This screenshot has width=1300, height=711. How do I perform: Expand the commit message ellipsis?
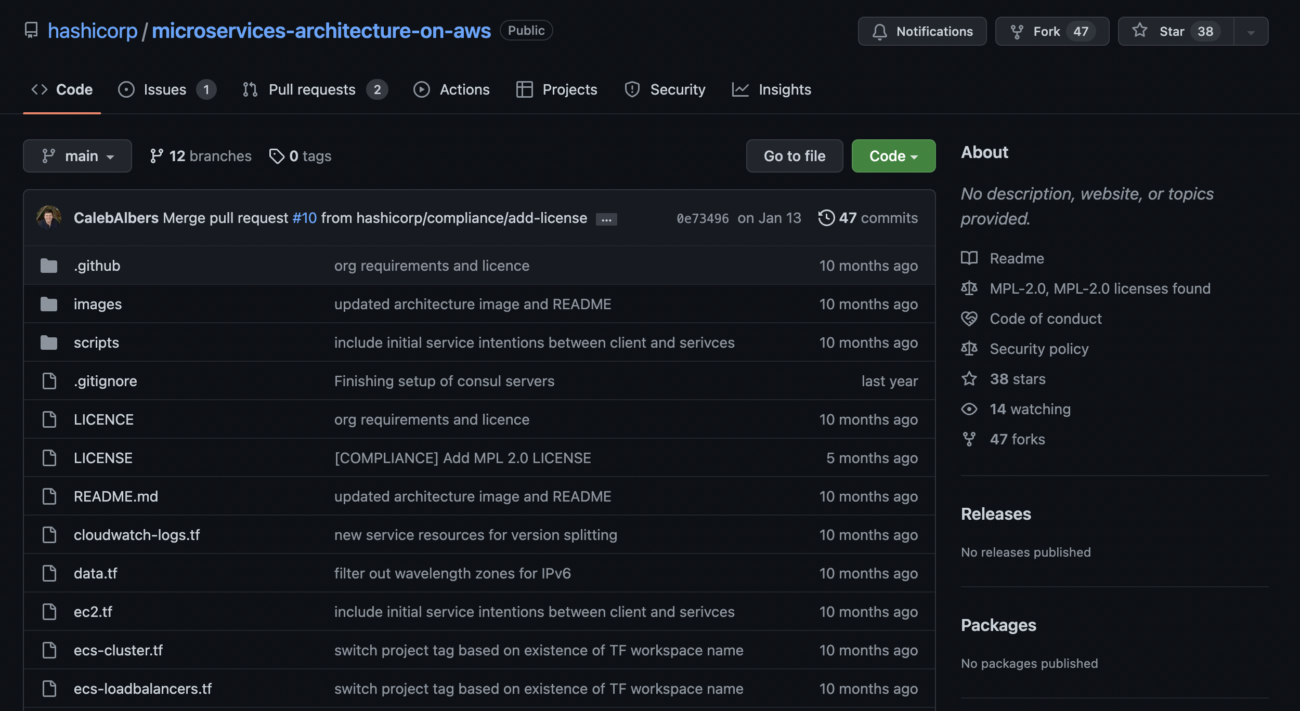pyautogui.click(x=606, y=218)
